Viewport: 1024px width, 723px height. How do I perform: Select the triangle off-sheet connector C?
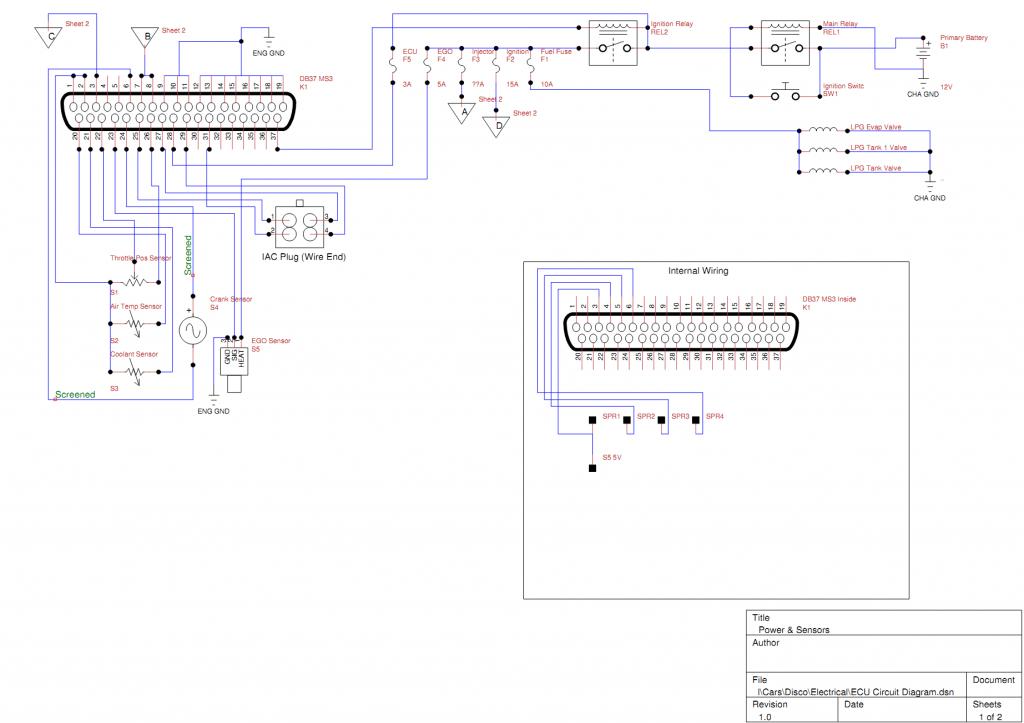46,37
